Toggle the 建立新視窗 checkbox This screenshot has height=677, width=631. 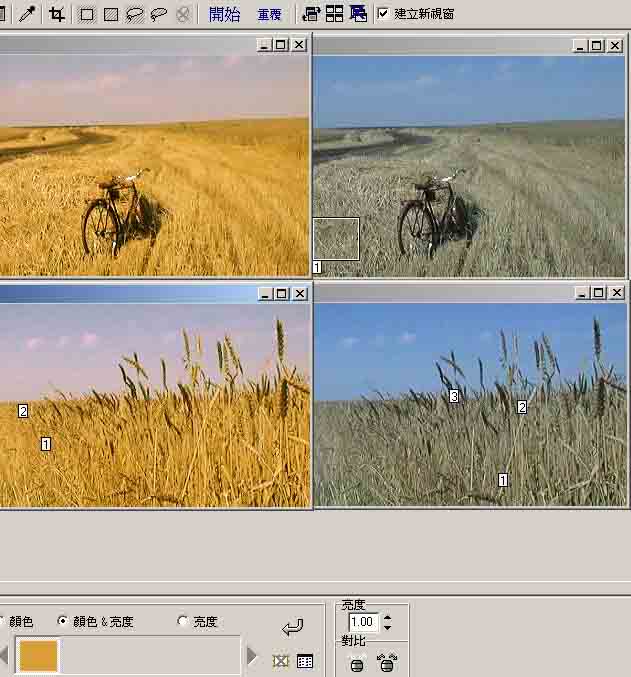click(383, 14)
